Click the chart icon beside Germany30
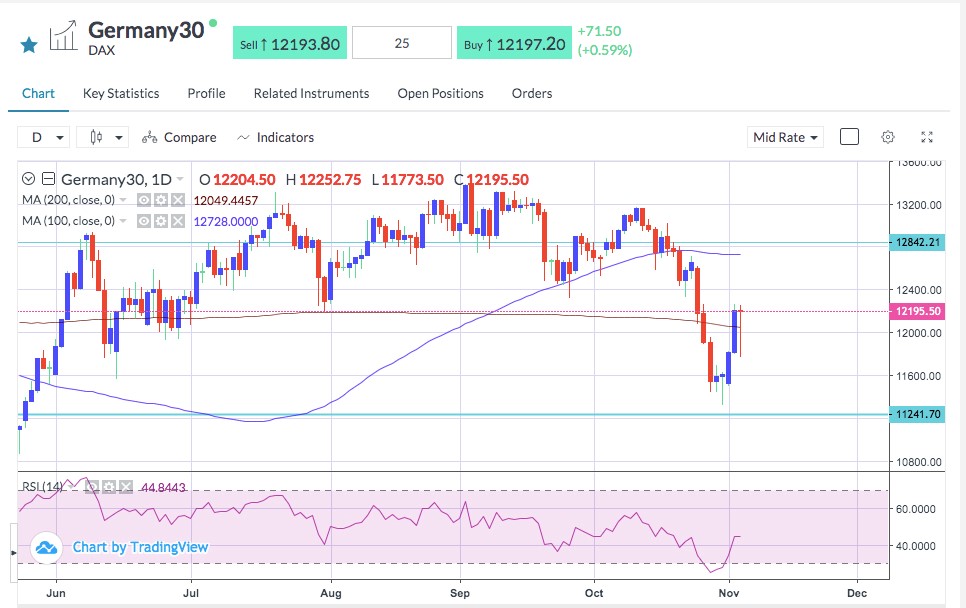 click(x=63, y=36)
